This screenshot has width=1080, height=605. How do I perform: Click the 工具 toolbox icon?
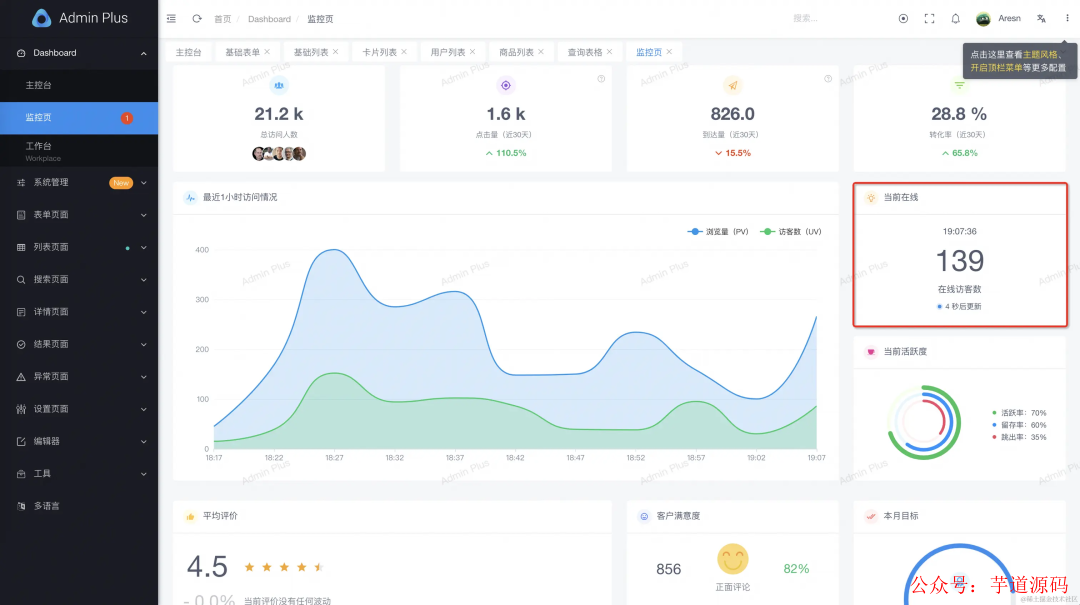click(x=21, y=474)
